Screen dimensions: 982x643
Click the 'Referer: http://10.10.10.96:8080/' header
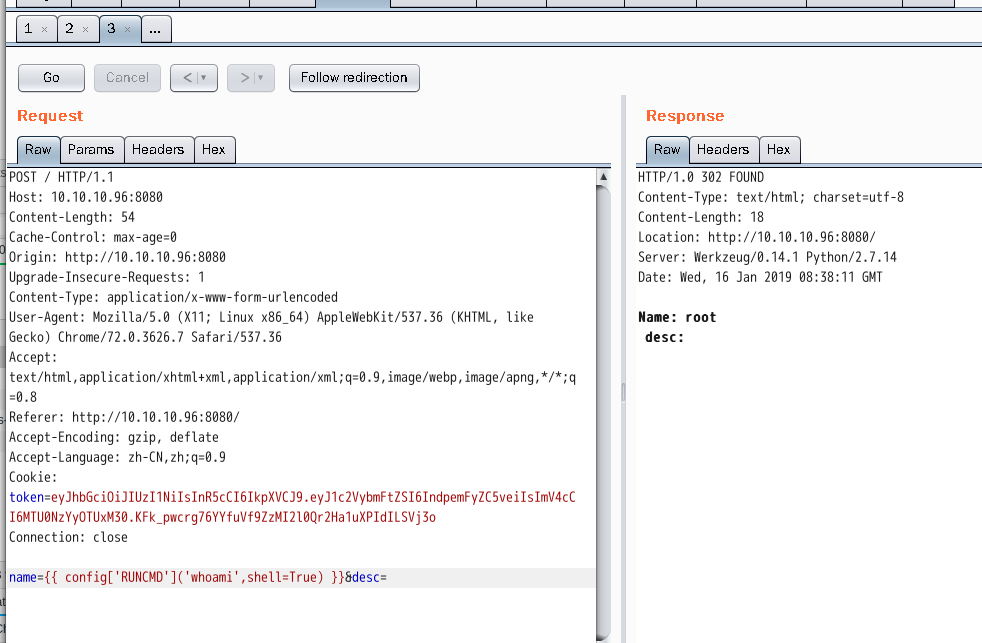coord(124,418)
